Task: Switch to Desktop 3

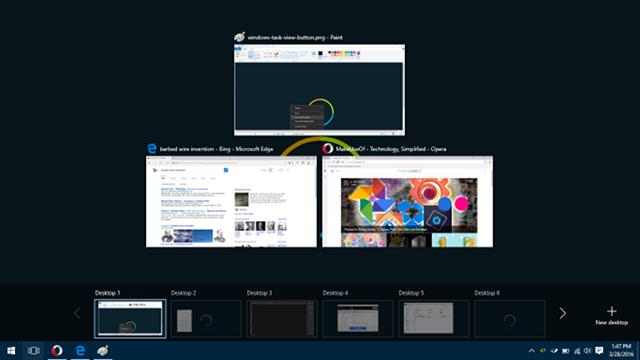Action: pos(282,319)
